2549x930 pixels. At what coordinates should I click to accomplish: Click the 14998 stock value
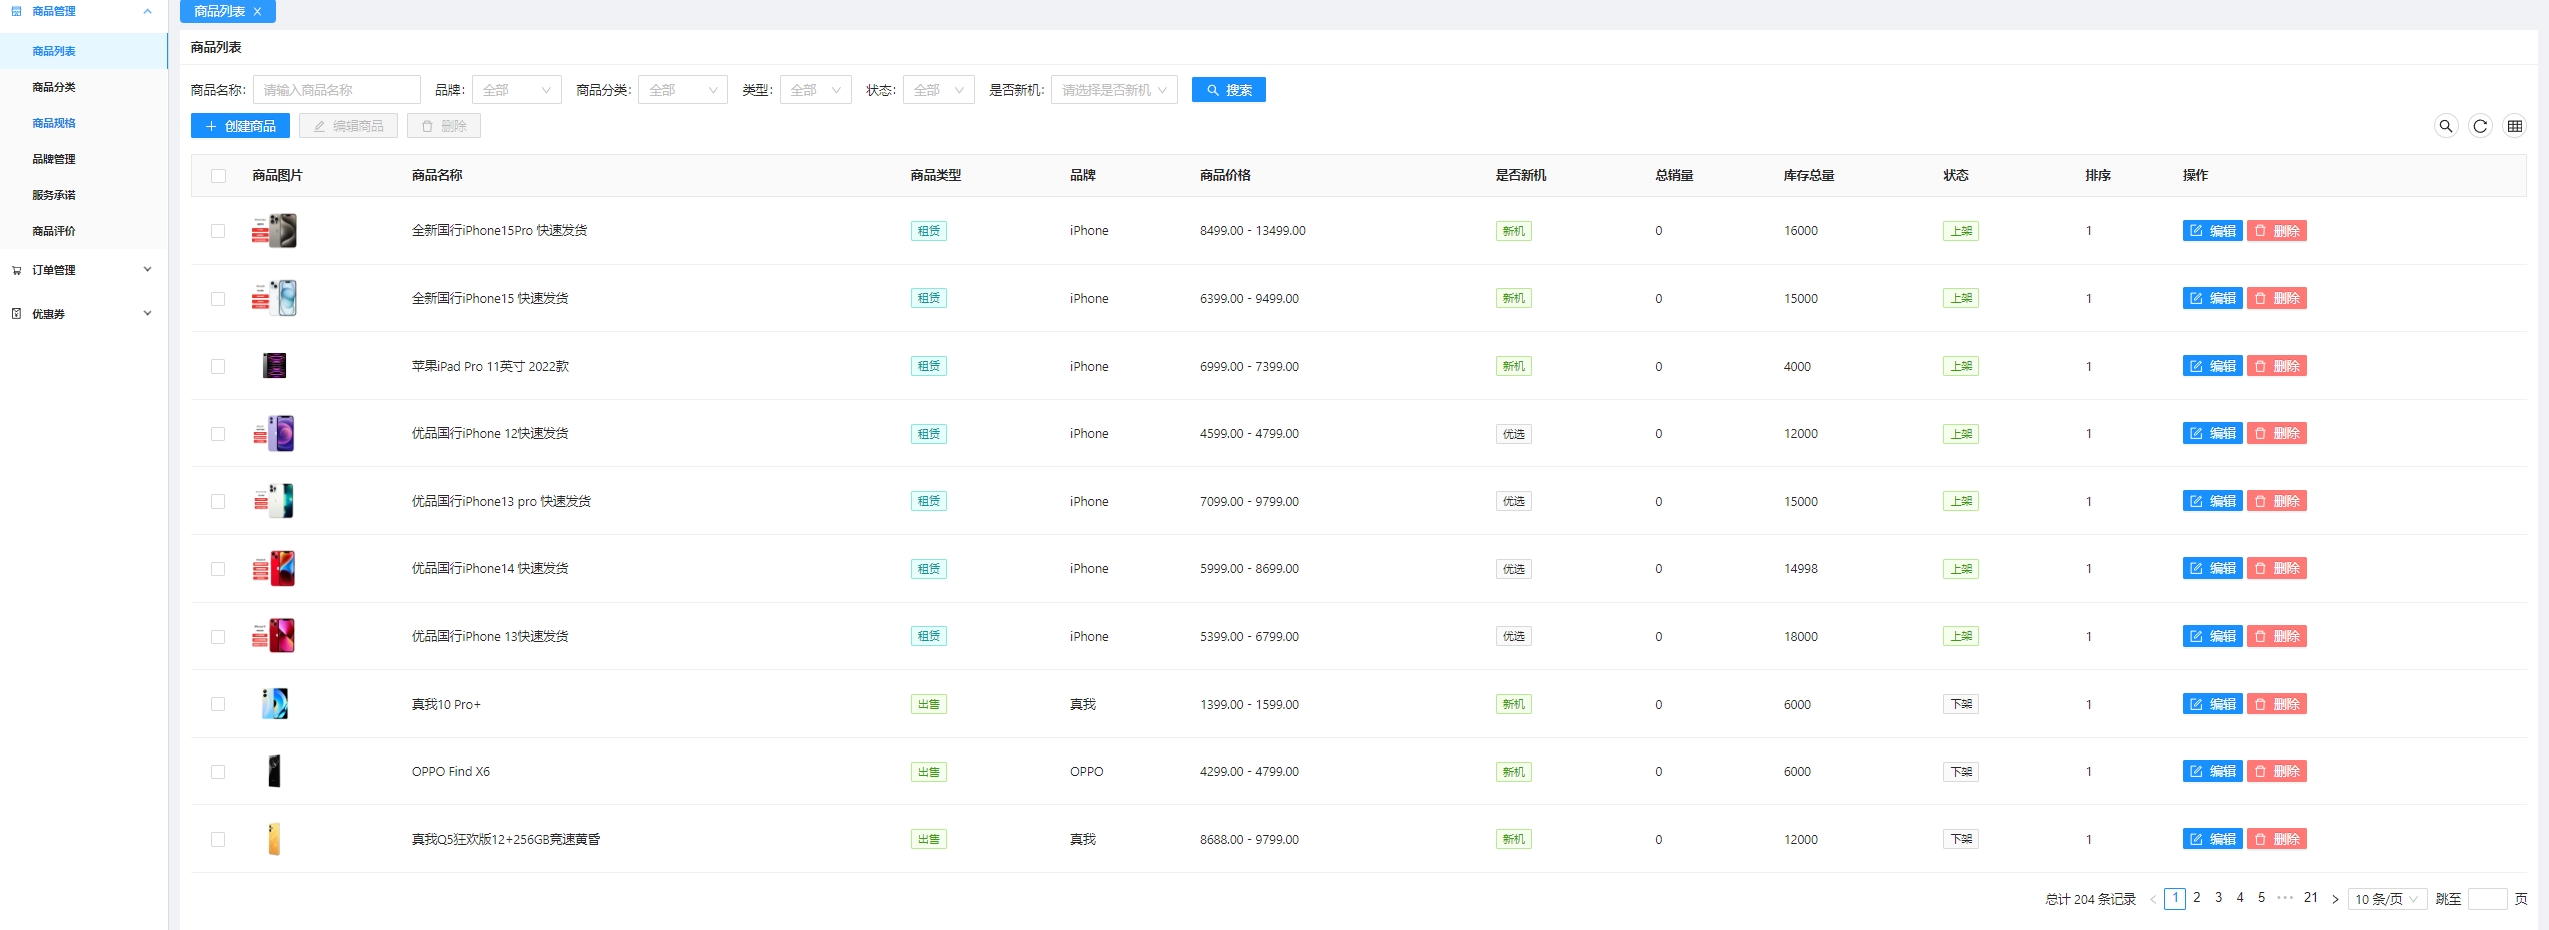(1801, 569)
